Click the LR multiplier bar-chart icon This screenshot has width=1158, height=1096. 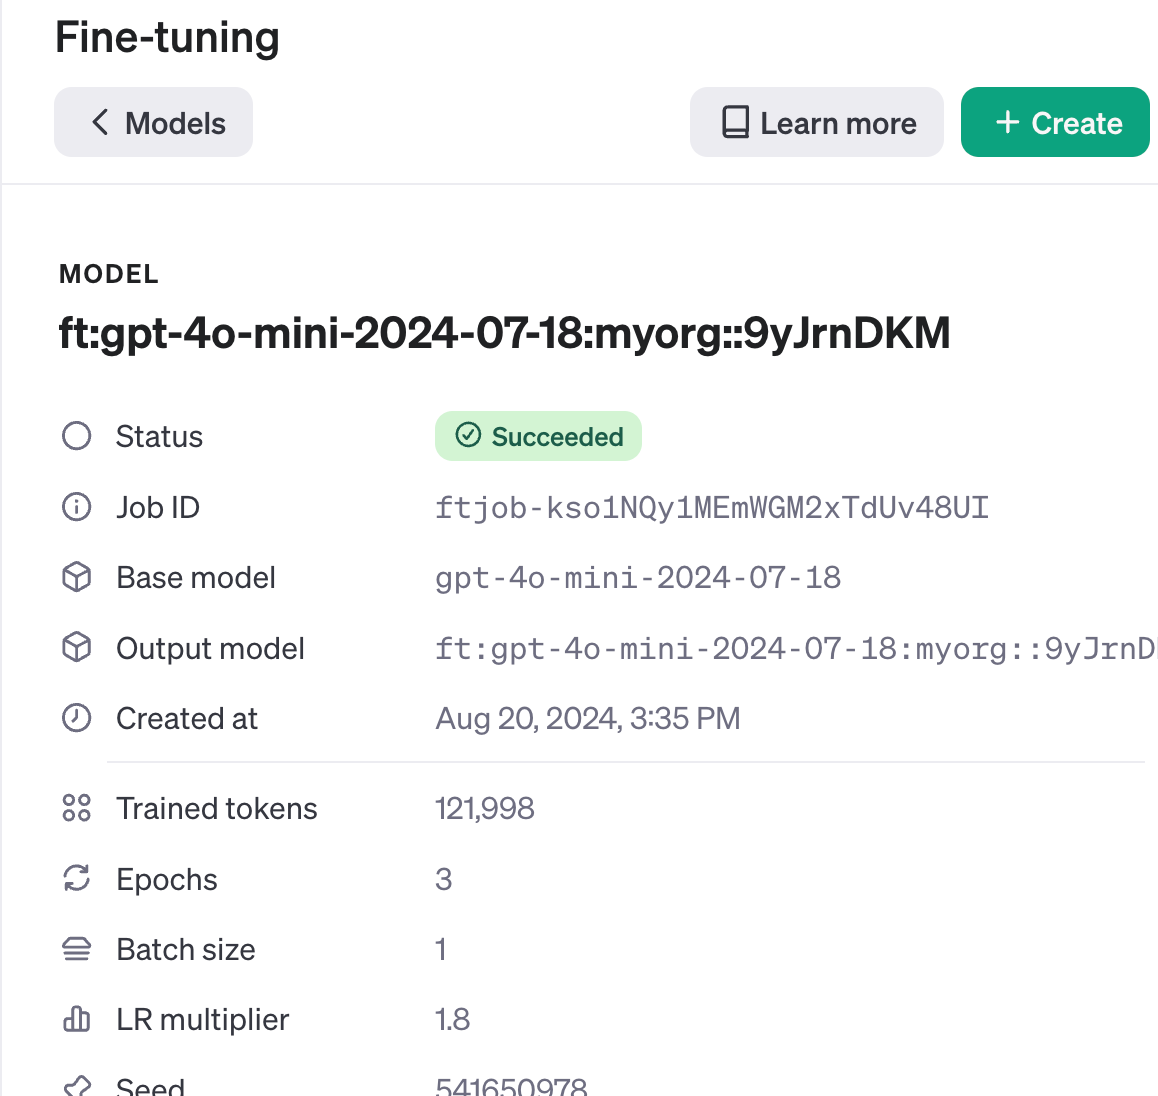[x=77, y=1019]
